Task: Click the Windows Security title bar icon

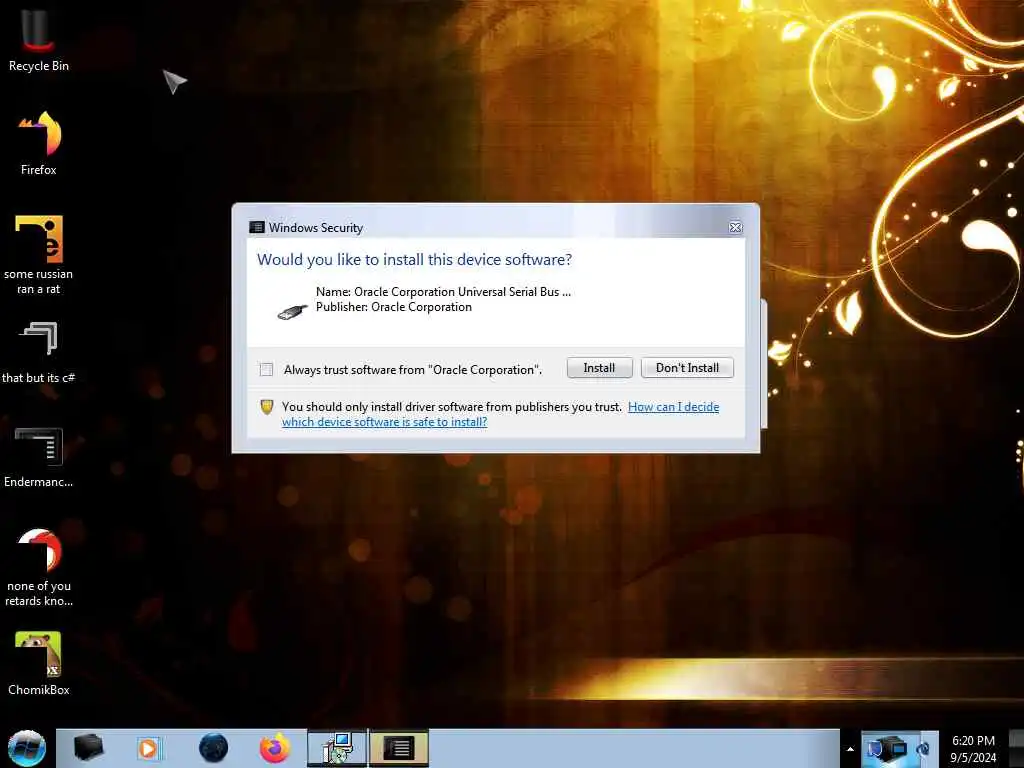Action: coord(257,227)
